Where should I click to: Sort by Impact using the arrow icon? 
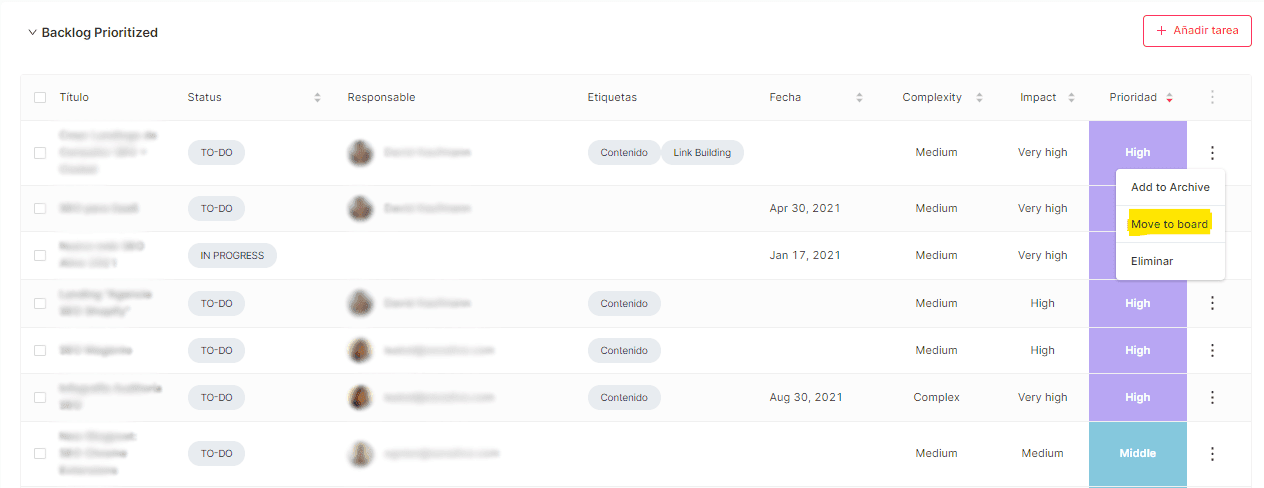(1071, 97)
